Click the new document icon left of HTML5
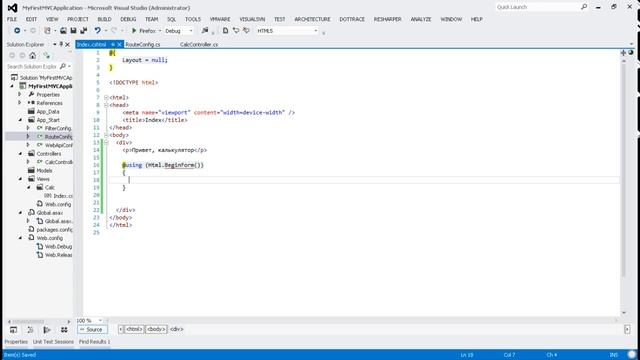This screenshot has width=640, height=360. (225, 31)
